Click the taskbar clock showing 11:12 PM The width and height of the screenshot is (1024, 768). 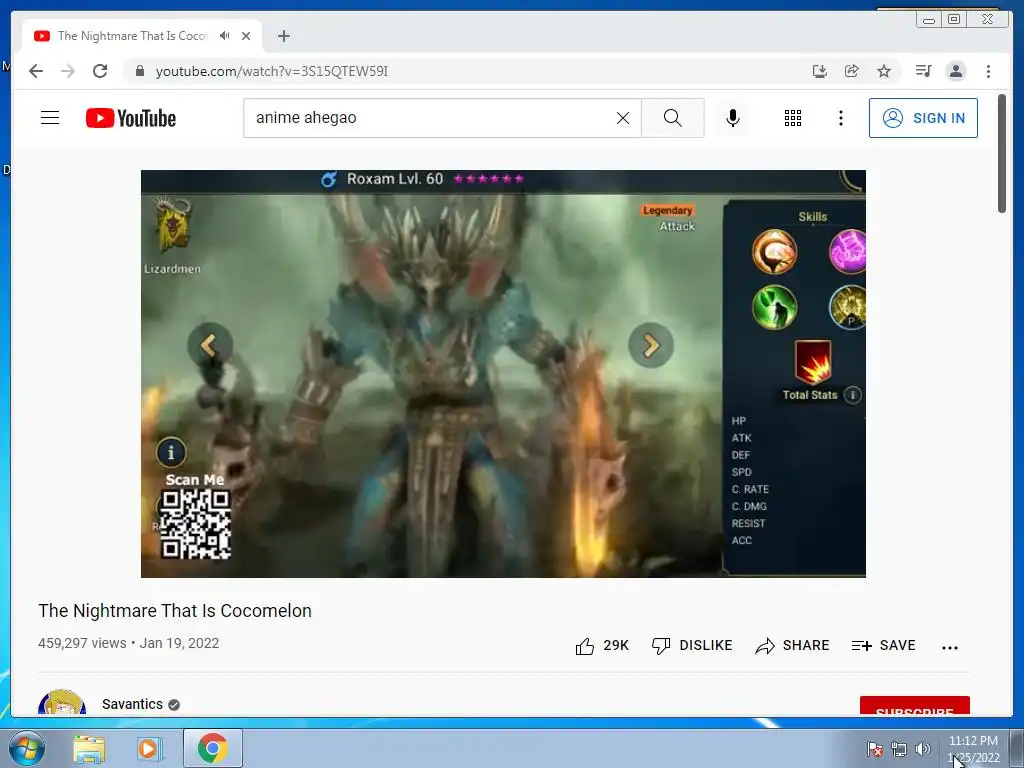pyautogui.click(x=973, y=749)
